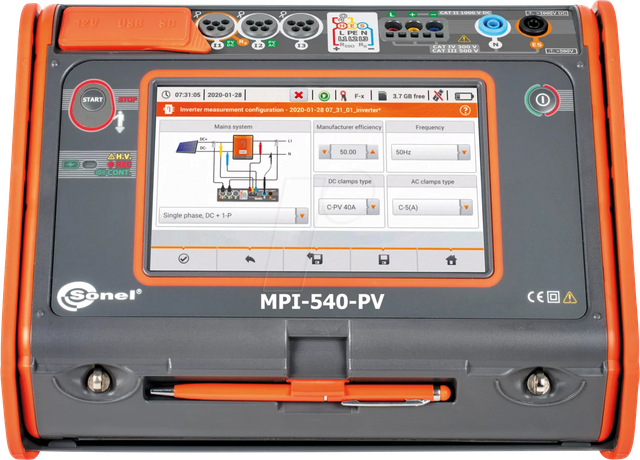
Task: Tap the crossed-out connection icon
Action: point(438,96)
